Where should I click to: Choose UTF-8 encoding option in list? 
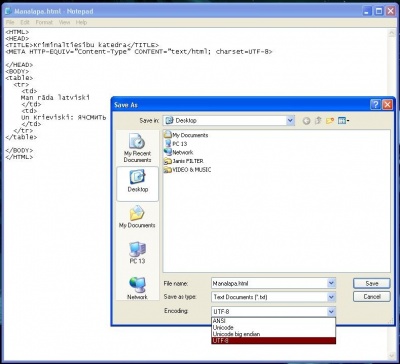point(273,341)
